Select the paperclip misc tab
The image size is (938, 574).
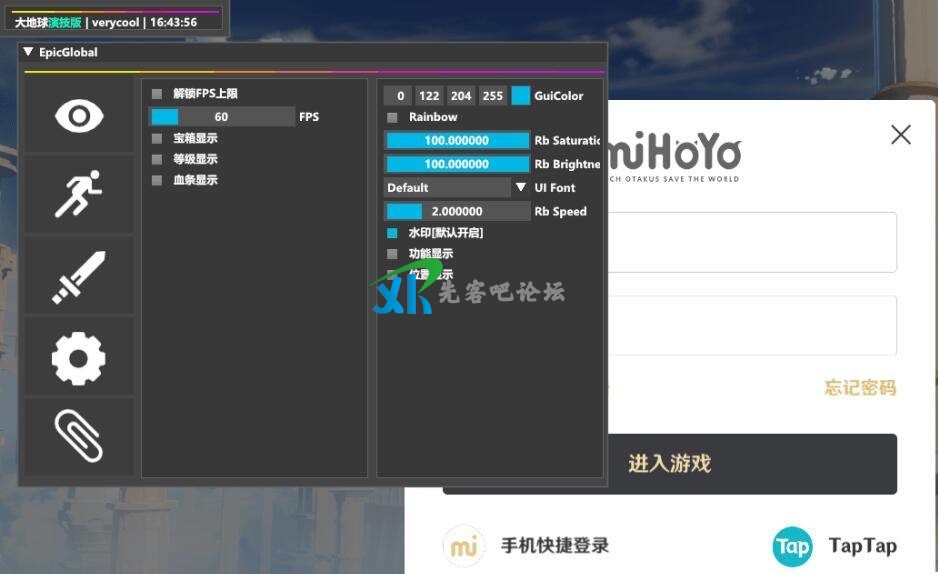pos(79,436)
